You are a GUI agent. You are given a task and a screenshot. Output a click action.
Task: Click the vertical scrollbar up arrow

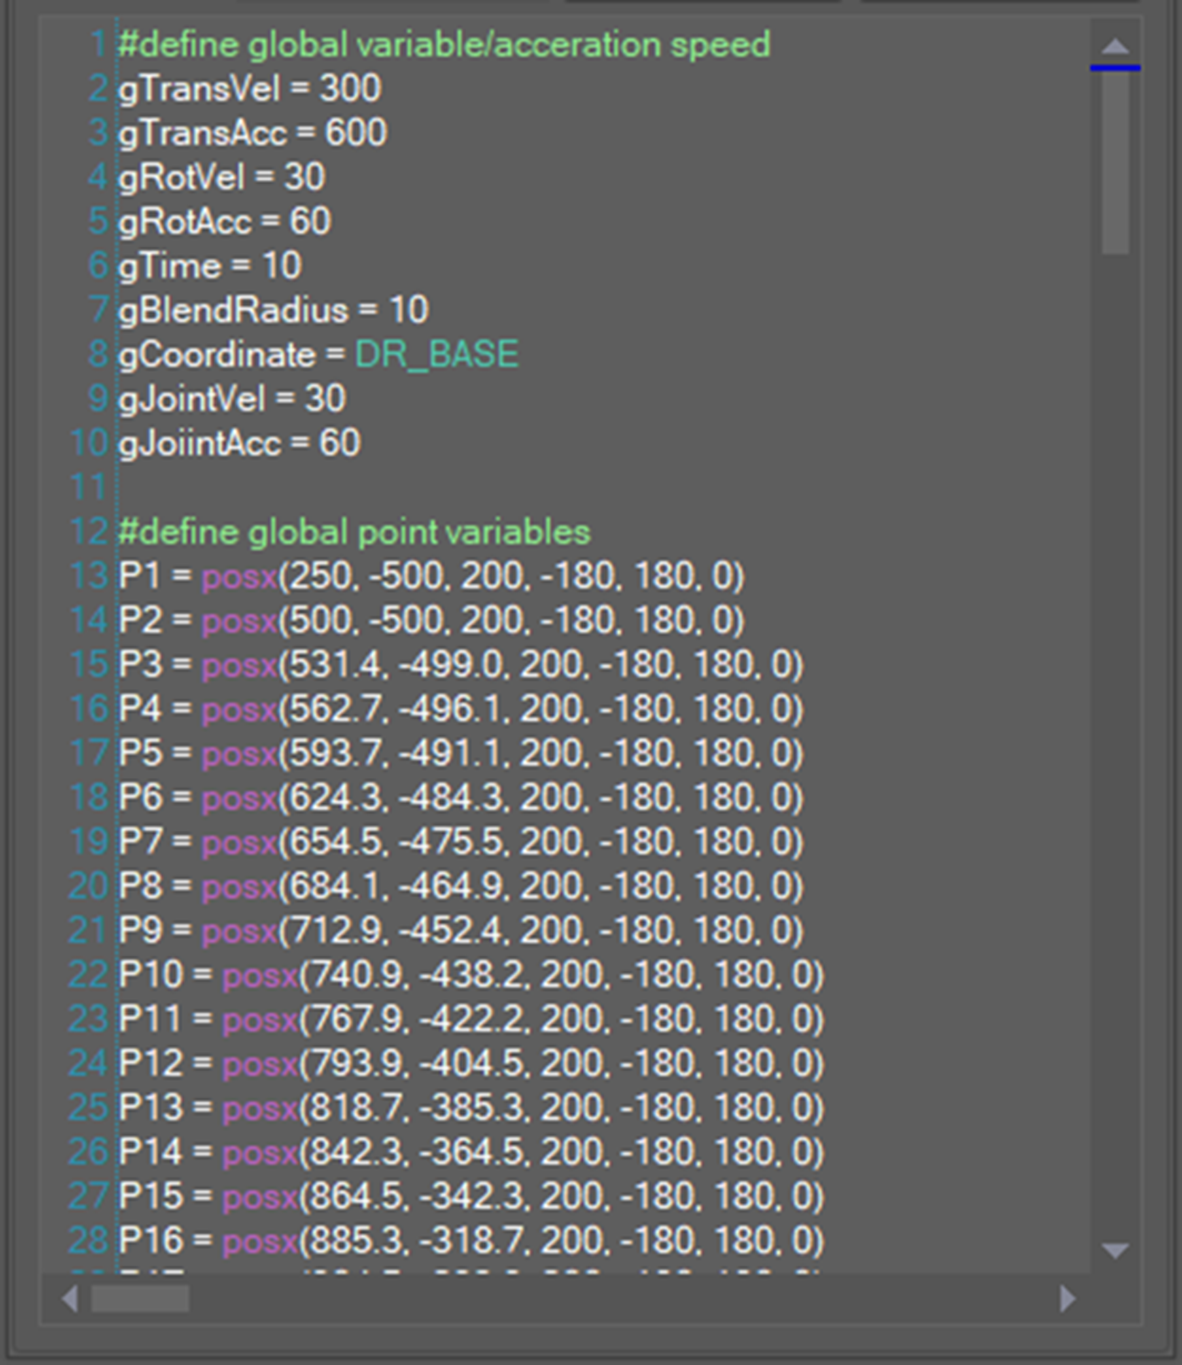pos(1115,46)
